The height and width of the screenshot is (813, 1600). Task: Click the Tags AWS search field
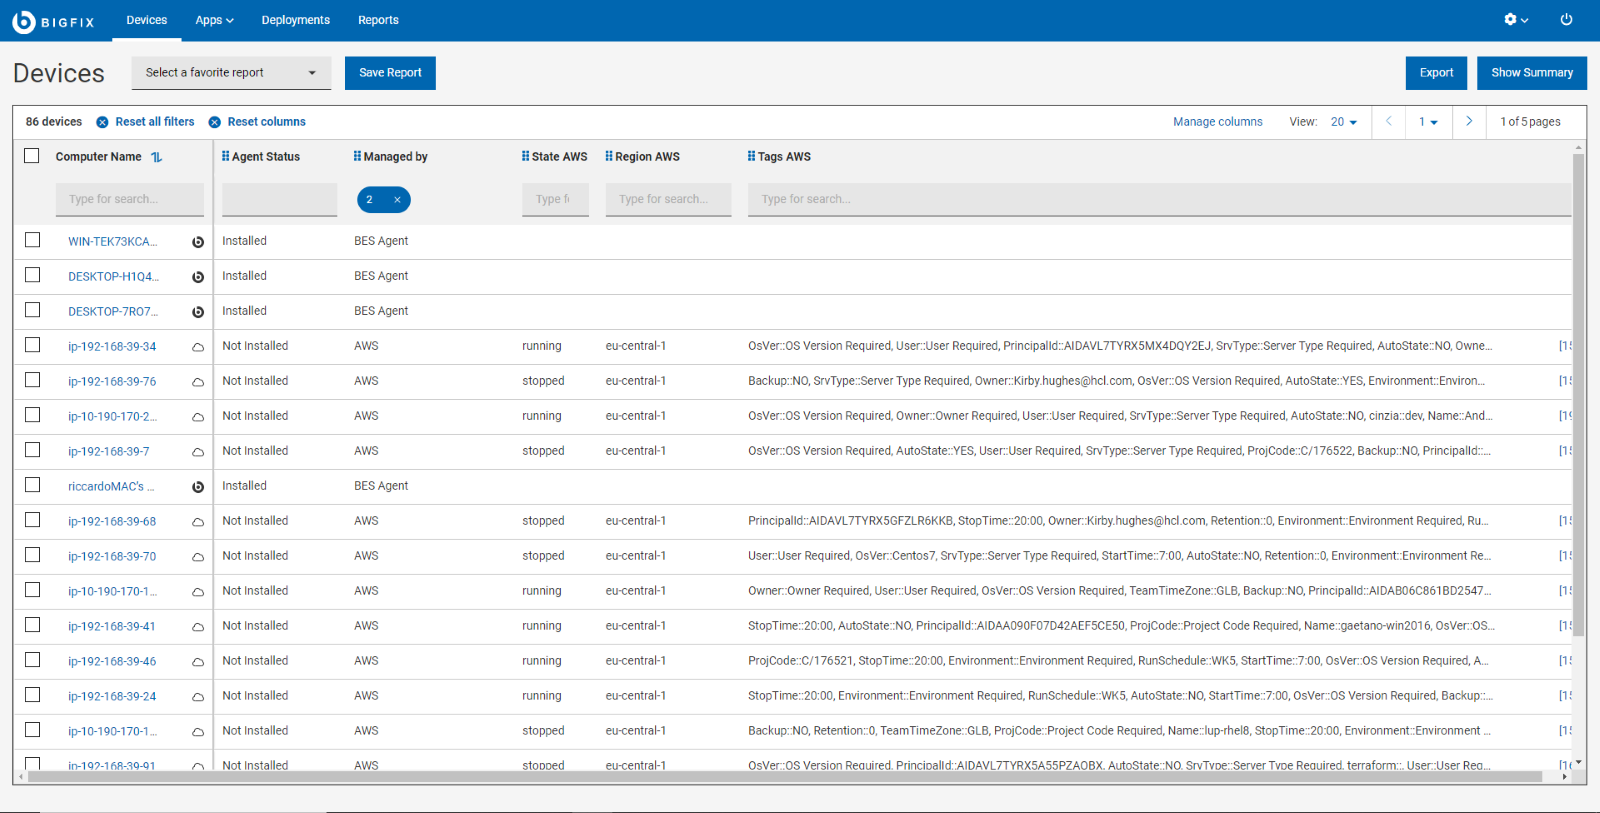coord(1160,200)
